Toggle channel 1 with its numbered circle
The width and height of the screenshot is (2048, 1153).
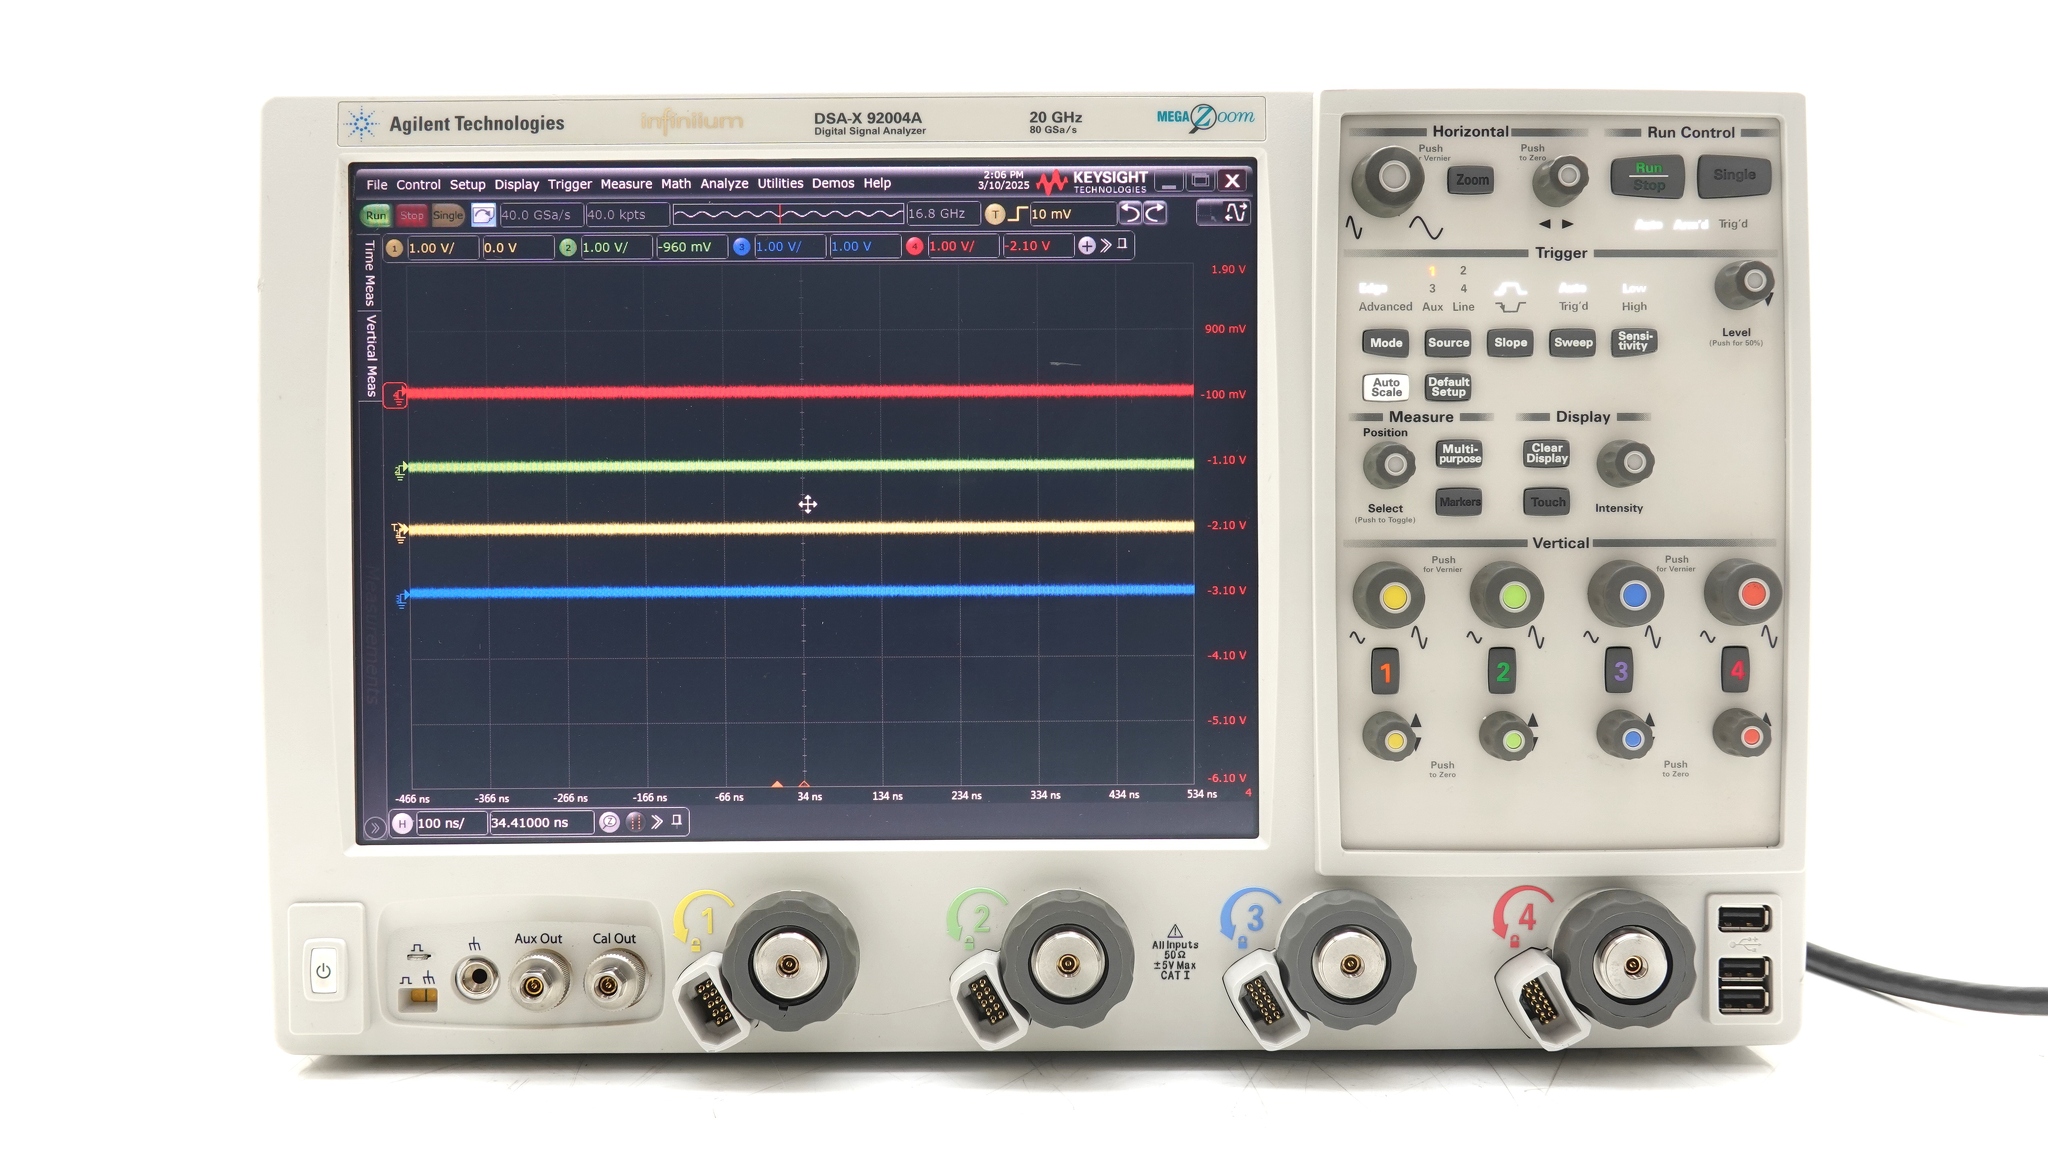click(x=393, y=248)
